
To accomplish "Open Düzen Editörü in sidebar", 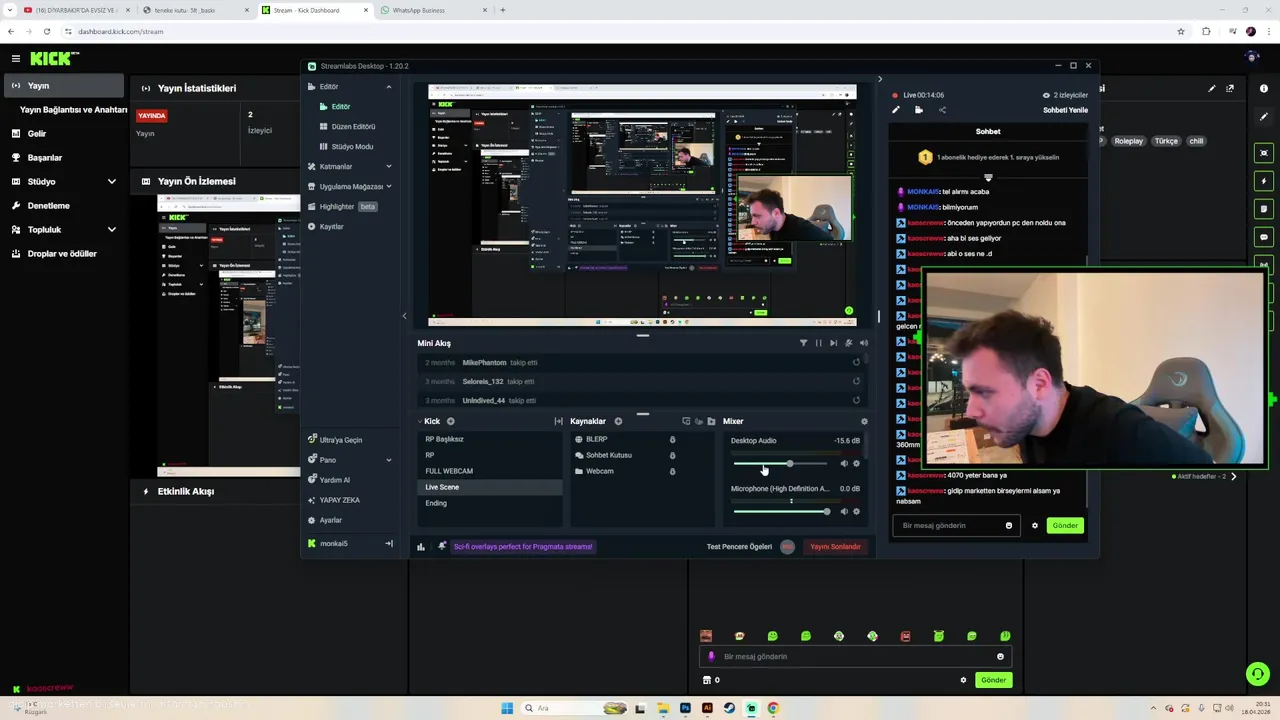I will [x=353, y=127].
